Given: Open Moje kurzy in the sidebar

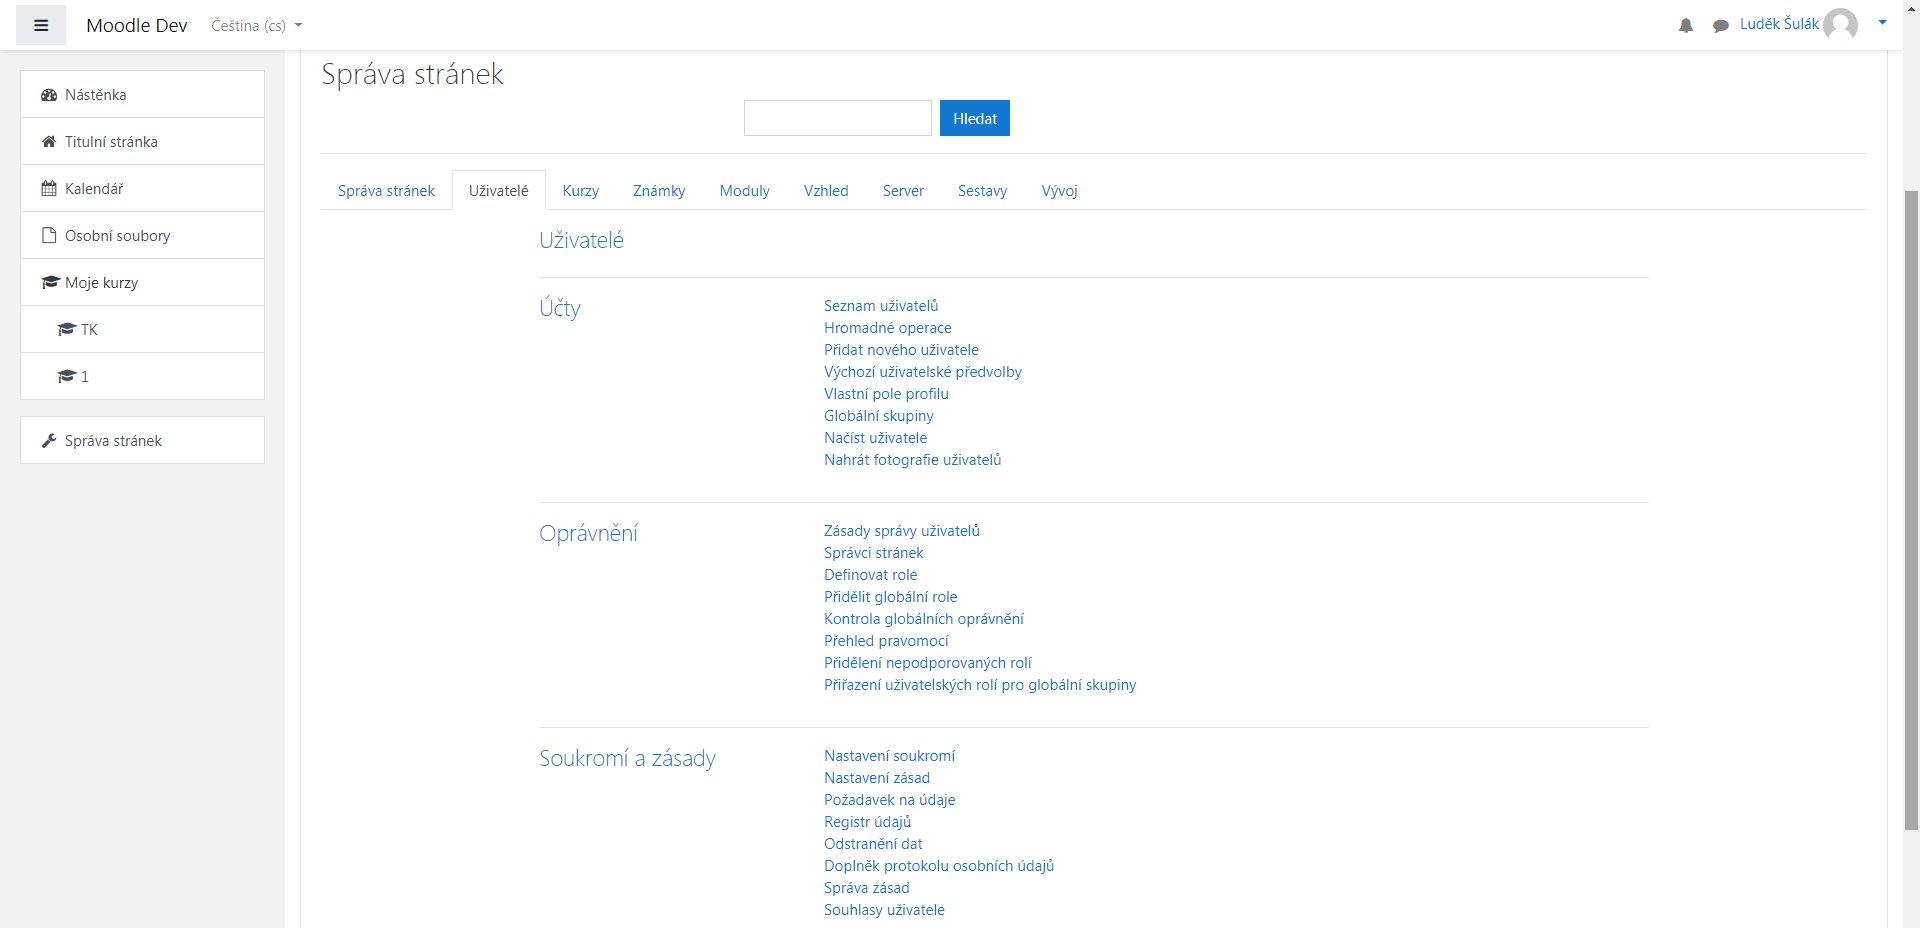Looking at the screenshot, I should (101, 283).
